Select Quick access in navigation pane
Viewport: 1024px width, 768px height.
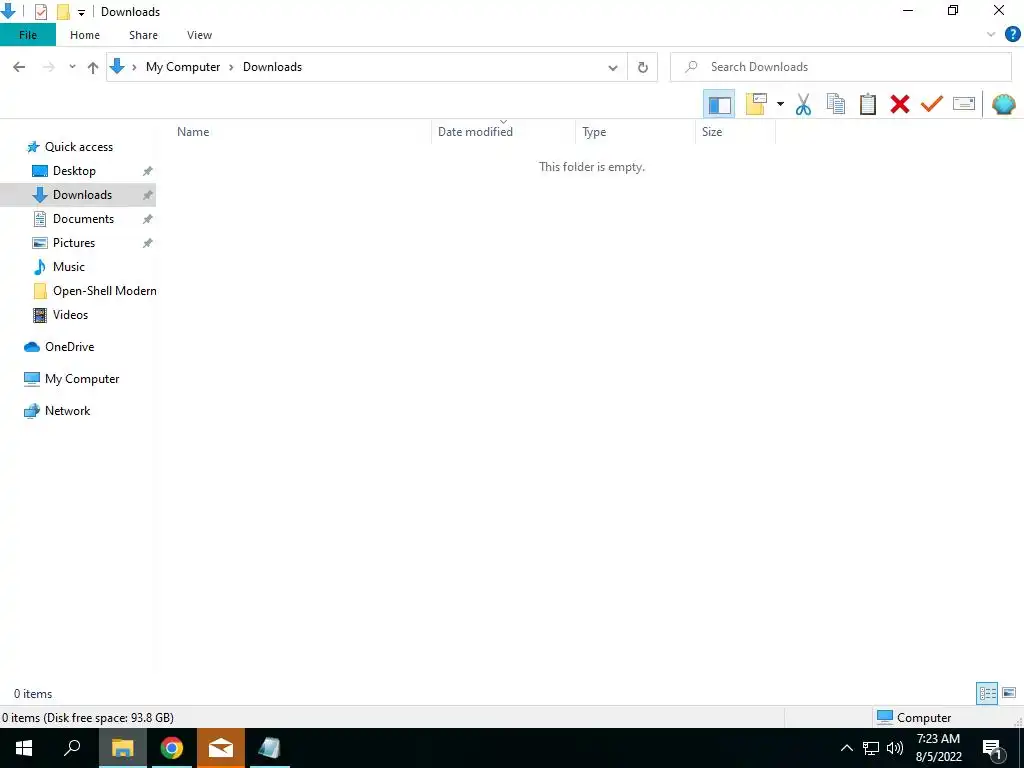point(78,147)
